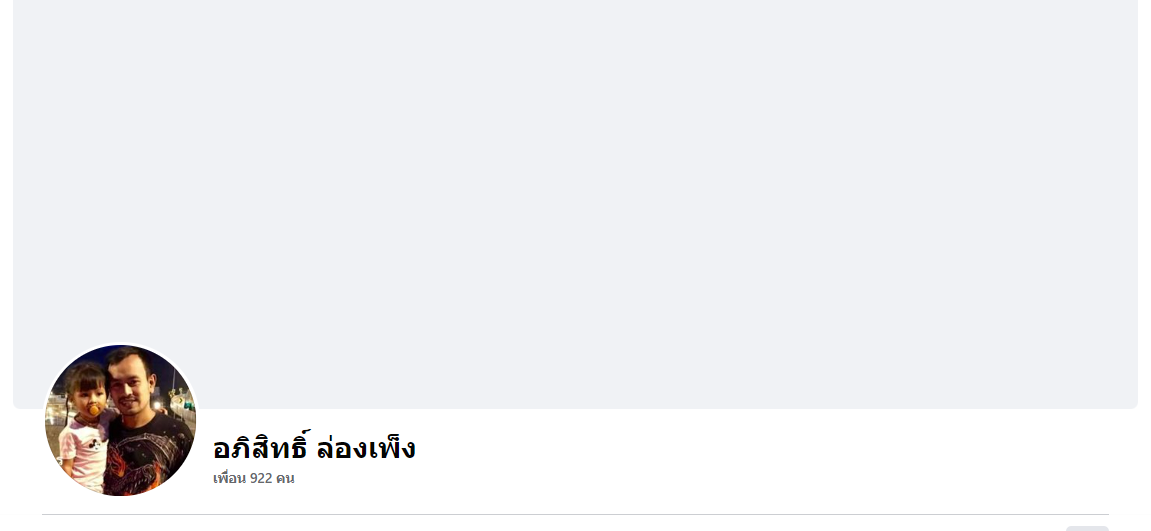Click the empty gray cover photo area
1151x531 pixels.
point(576,204)
